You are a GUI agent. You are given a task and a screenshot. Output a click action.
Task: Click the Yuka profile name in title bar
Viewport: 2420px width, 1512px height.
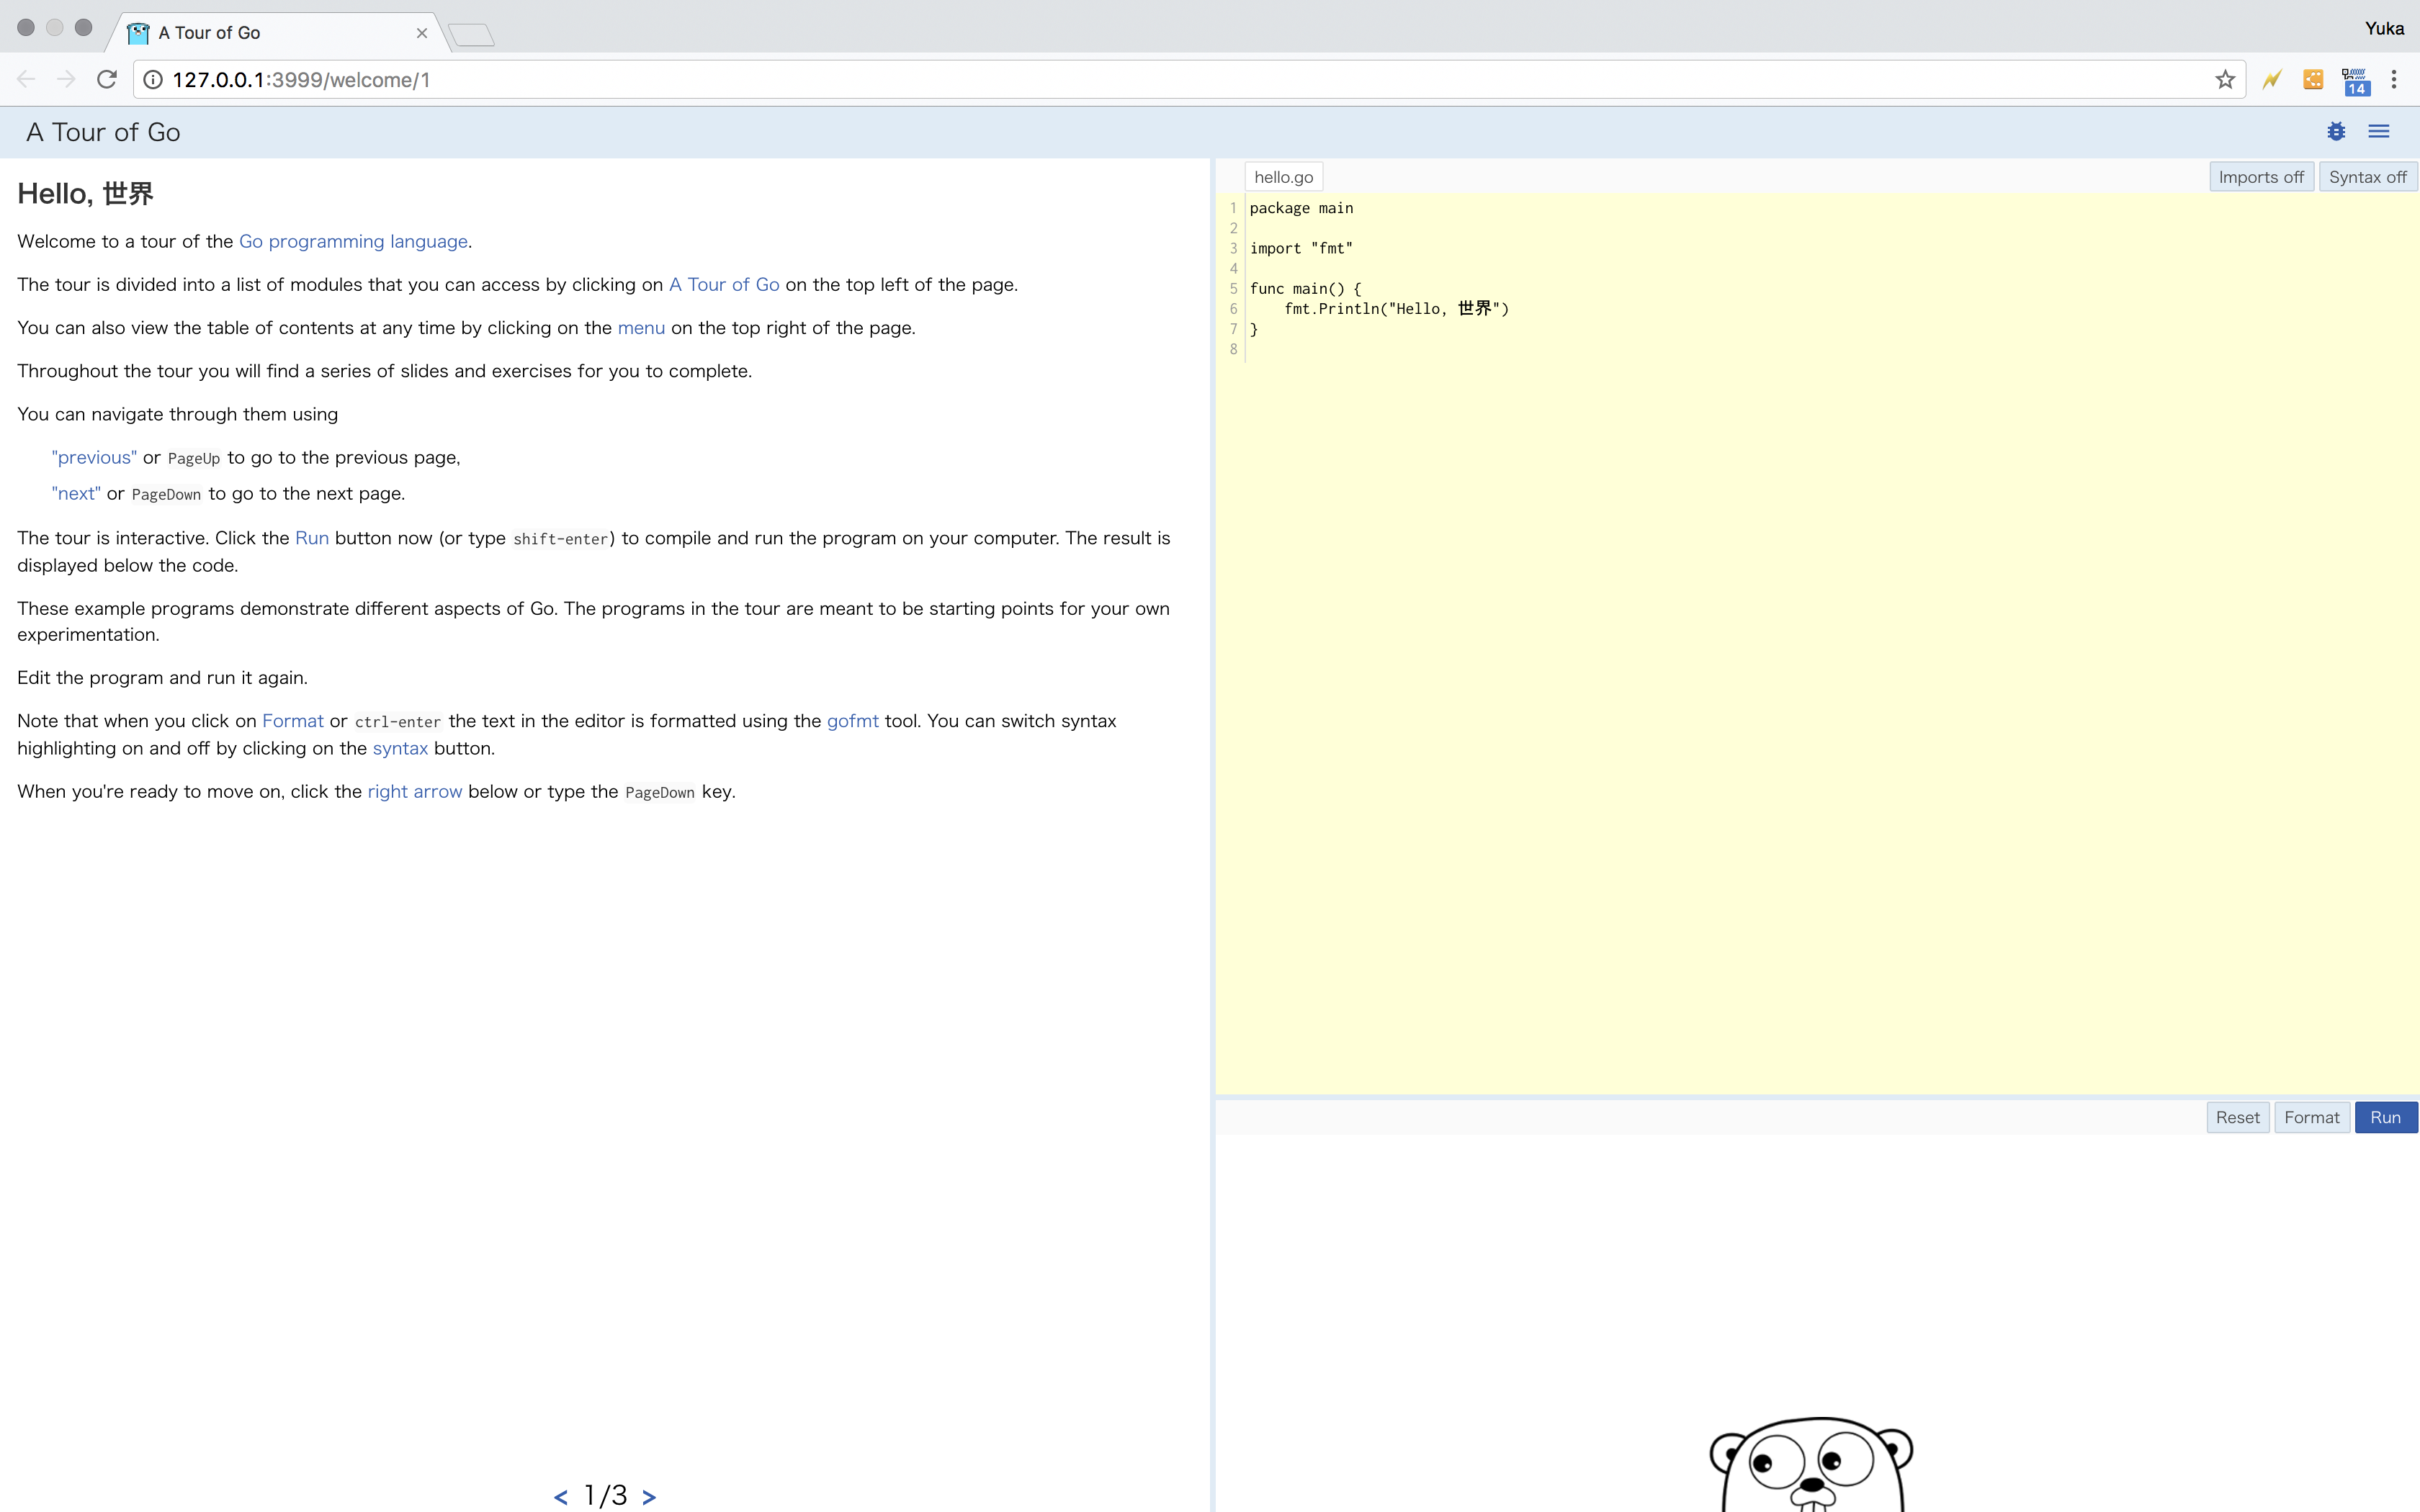[2384, 28]
